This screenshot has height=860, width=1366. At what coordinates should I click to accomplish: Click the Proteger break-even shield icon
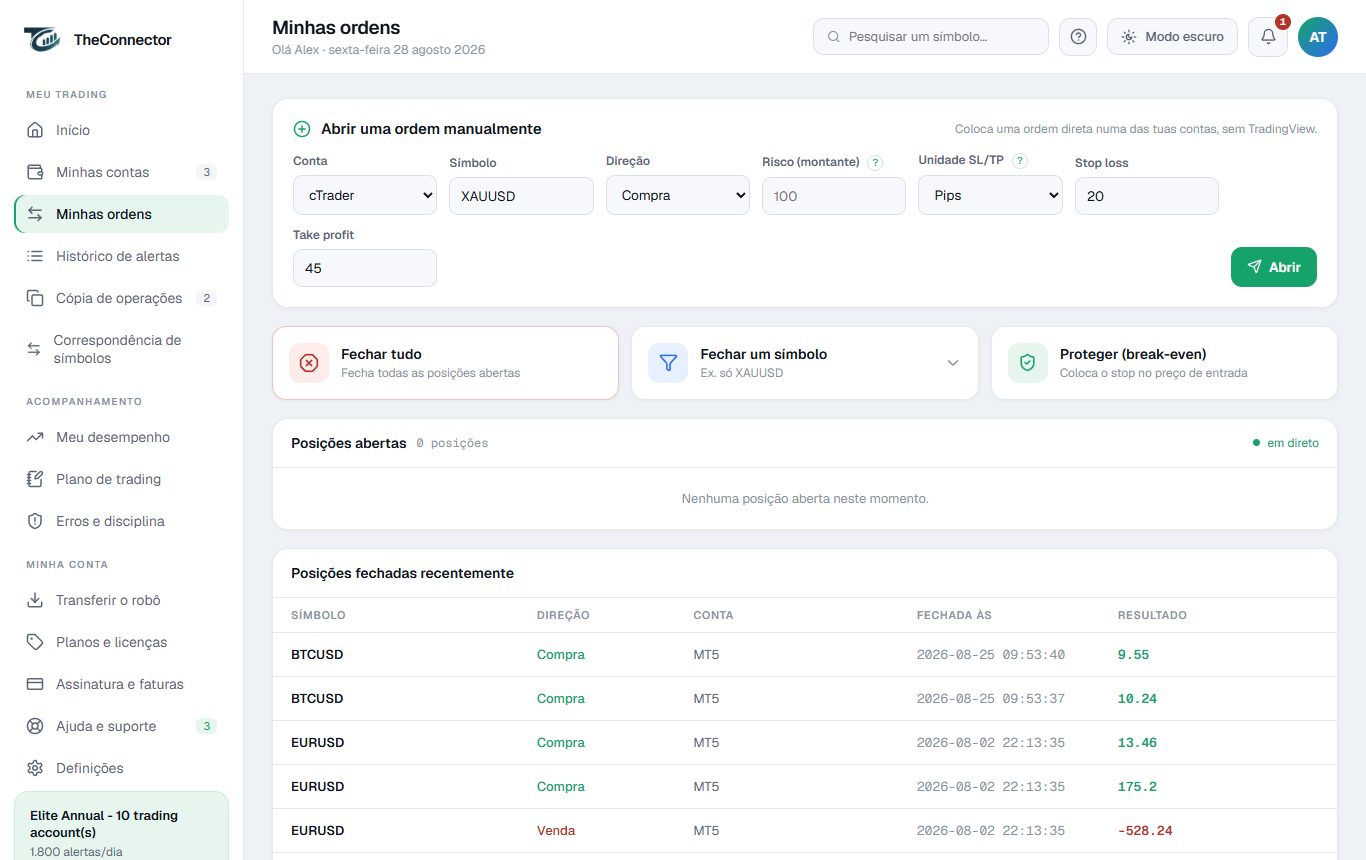pos(1027,363)
